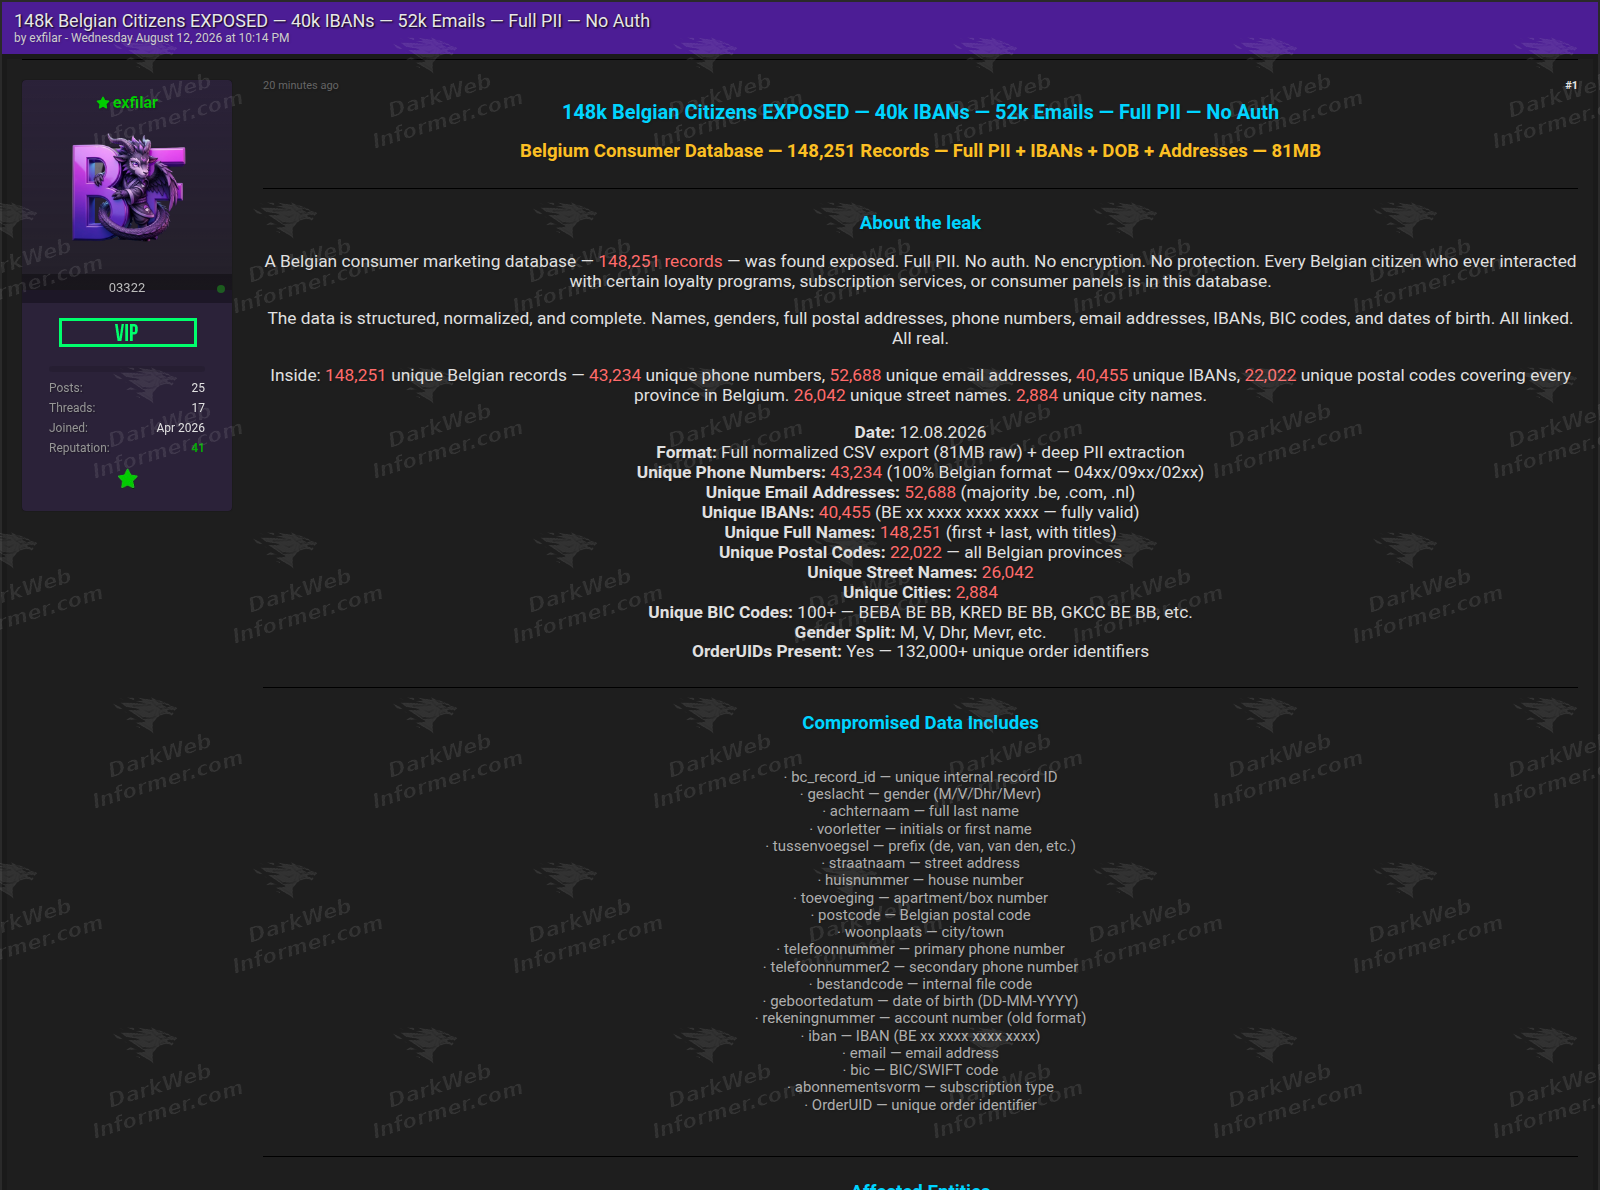Click the 'achternaam — full last name' row
Viewport: 1600px width, 1190px height.
click(920, 811)
